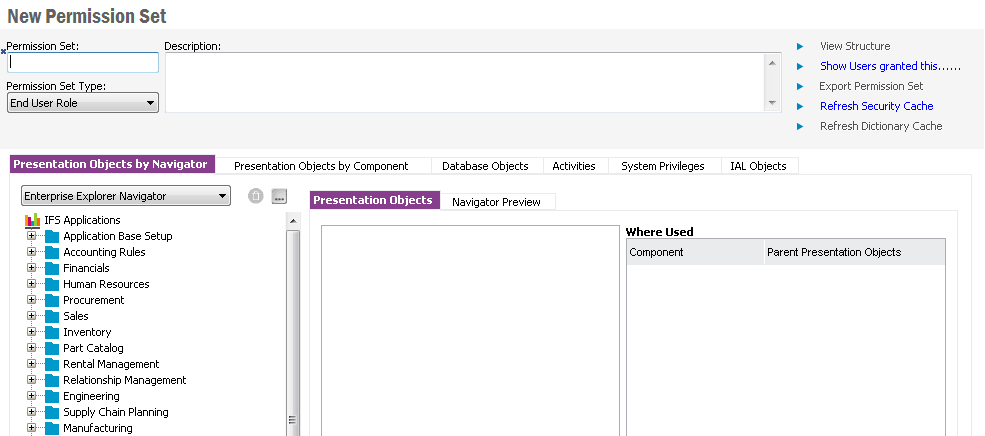985x436 pixels.
Task: Click the Refresh Security Cache link
Action: (876, 106)
